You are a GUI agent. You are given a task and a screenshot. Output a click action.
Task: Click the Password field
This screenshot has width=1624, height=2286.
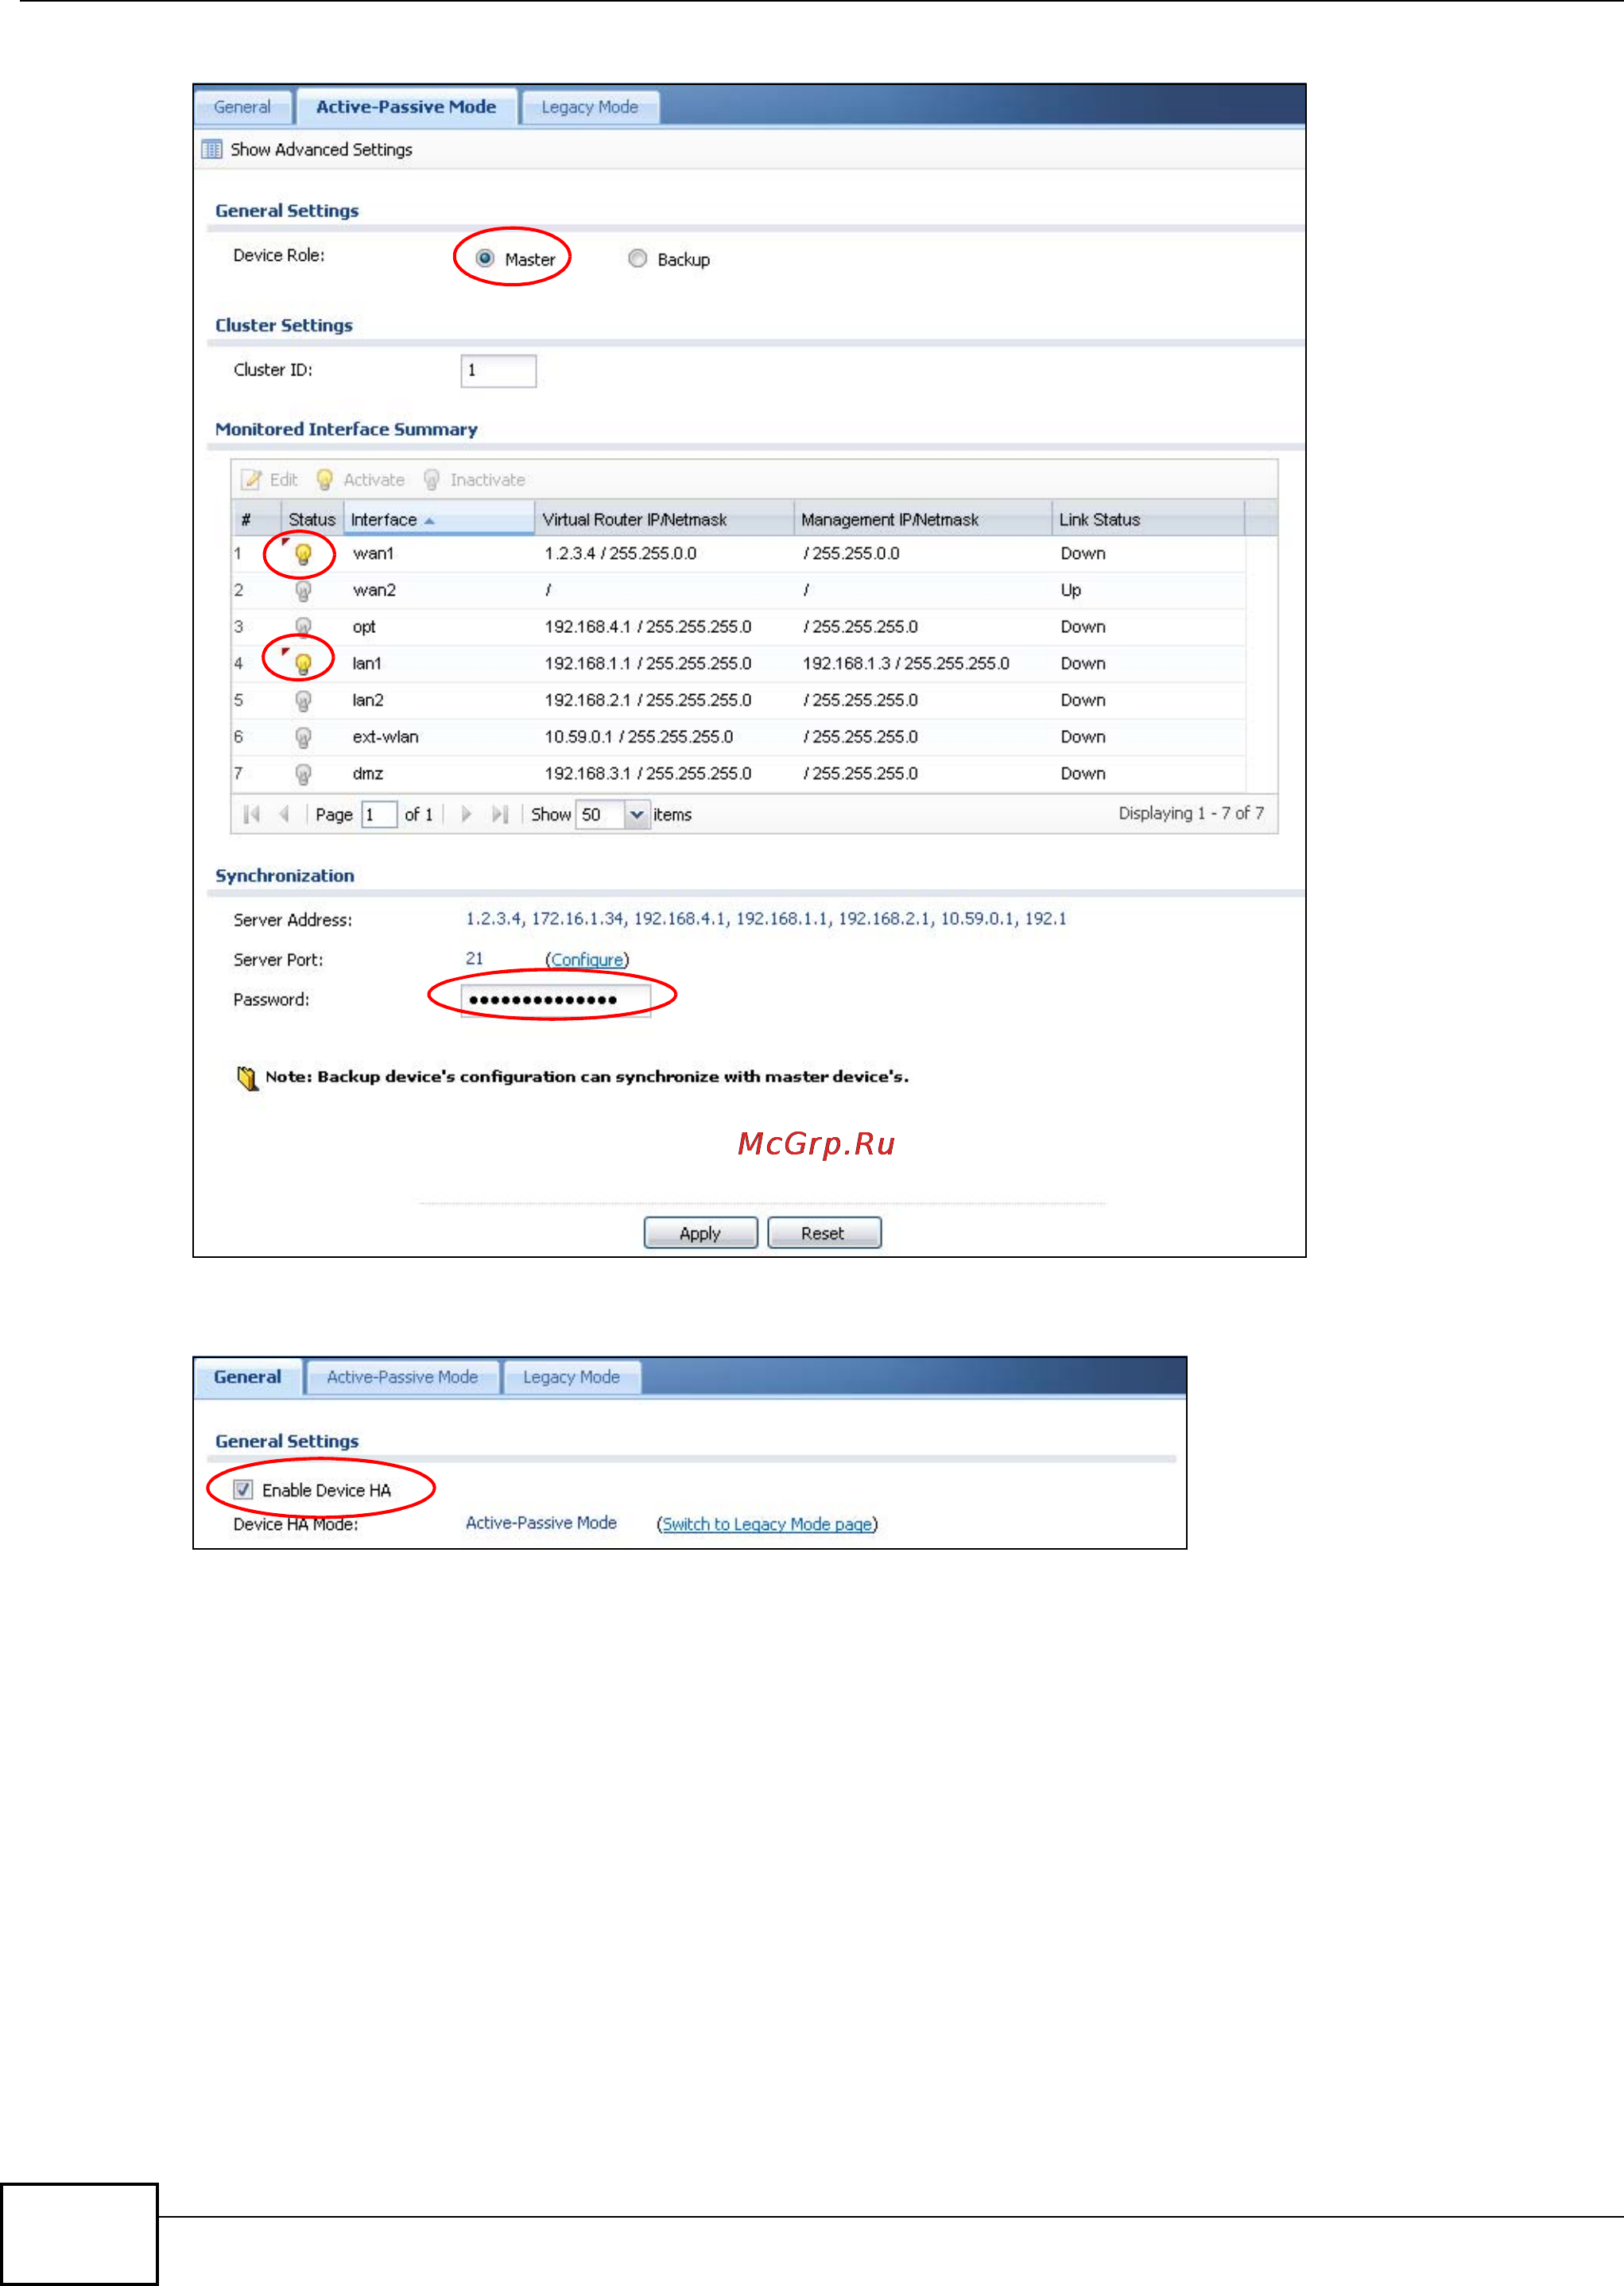(x=555, y=1000)
